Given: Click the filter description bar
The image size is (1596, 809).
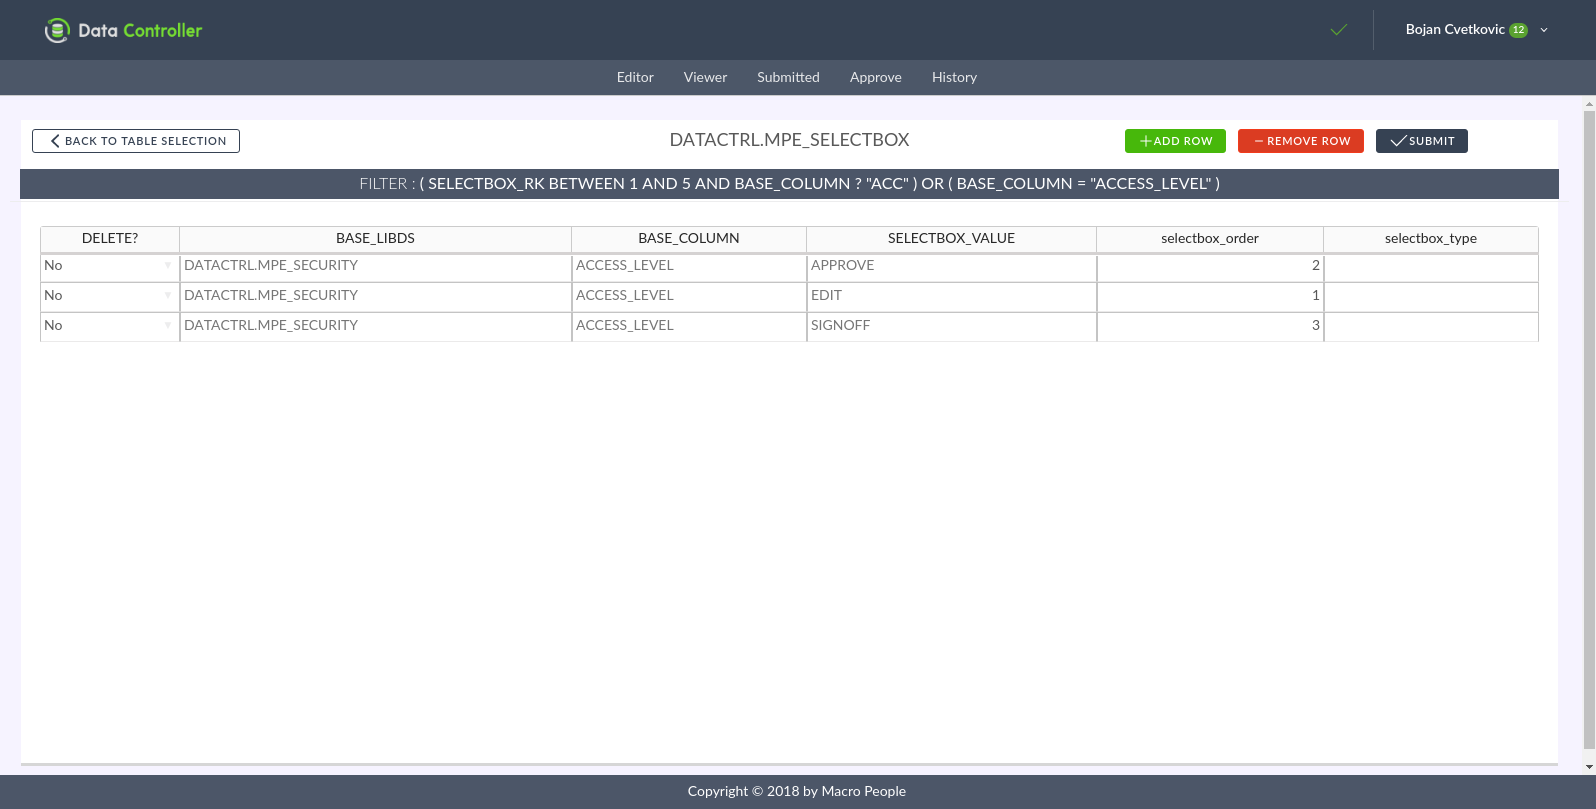Looking at the screenshot, I should coord(789,184).
